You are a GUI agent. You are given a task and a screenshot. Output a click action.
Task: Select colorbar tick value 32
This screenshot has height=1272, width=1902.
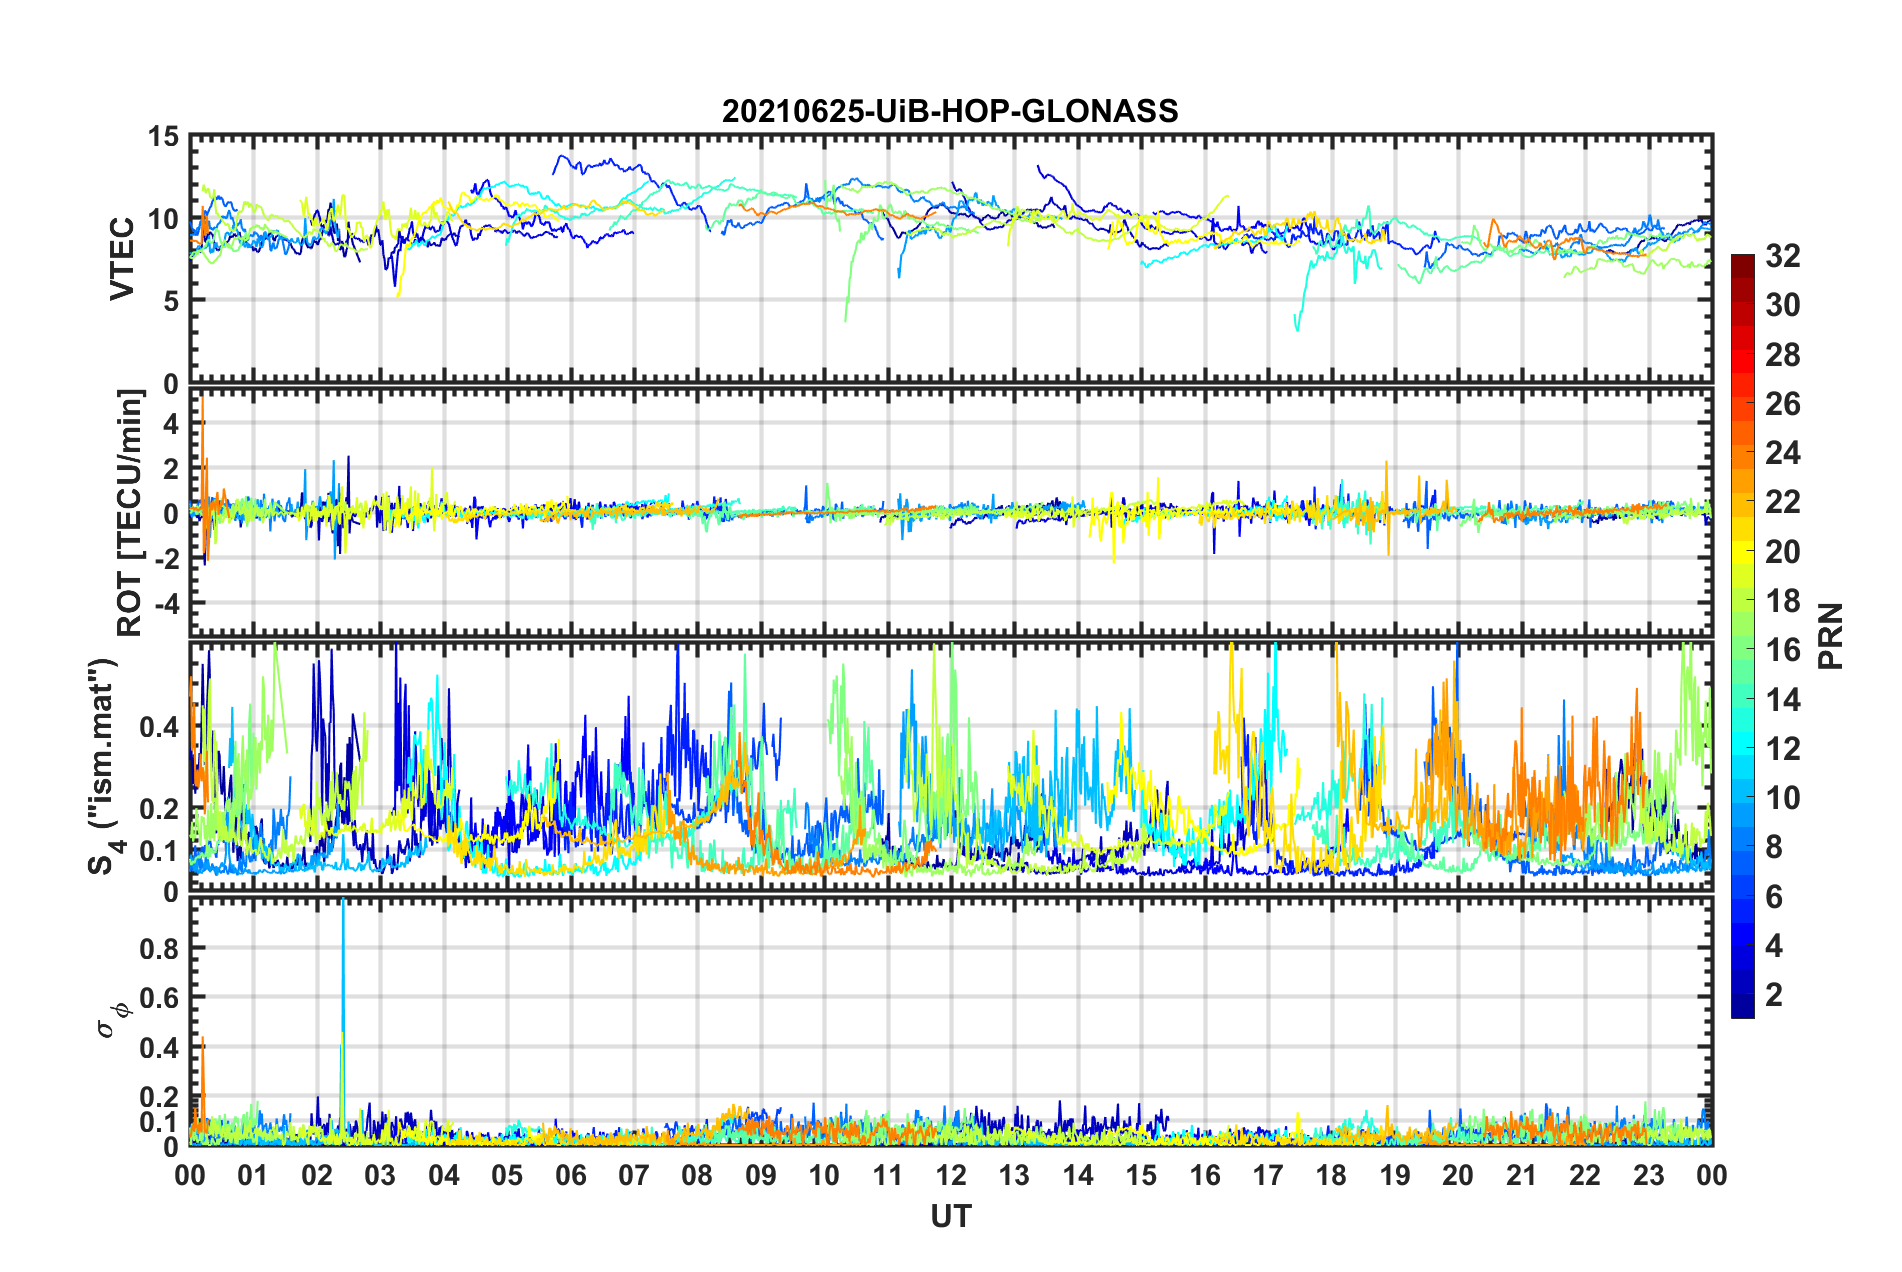point(1783,256)
